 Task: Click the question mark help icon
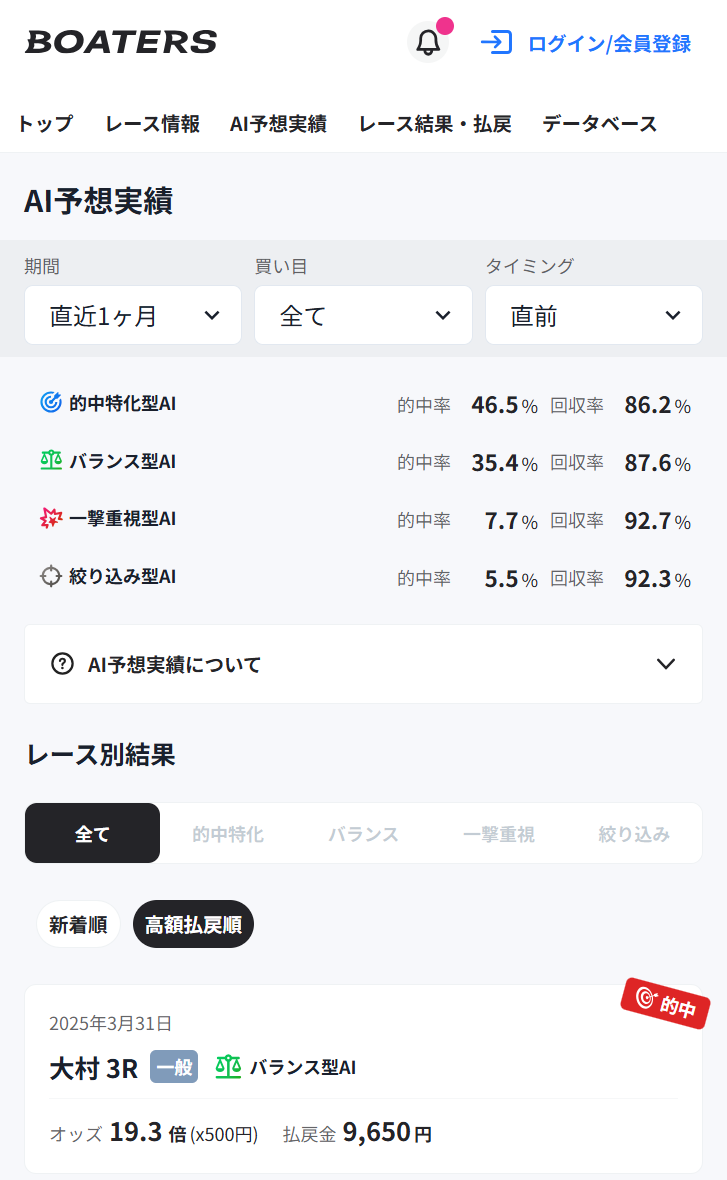coord(62,664)
